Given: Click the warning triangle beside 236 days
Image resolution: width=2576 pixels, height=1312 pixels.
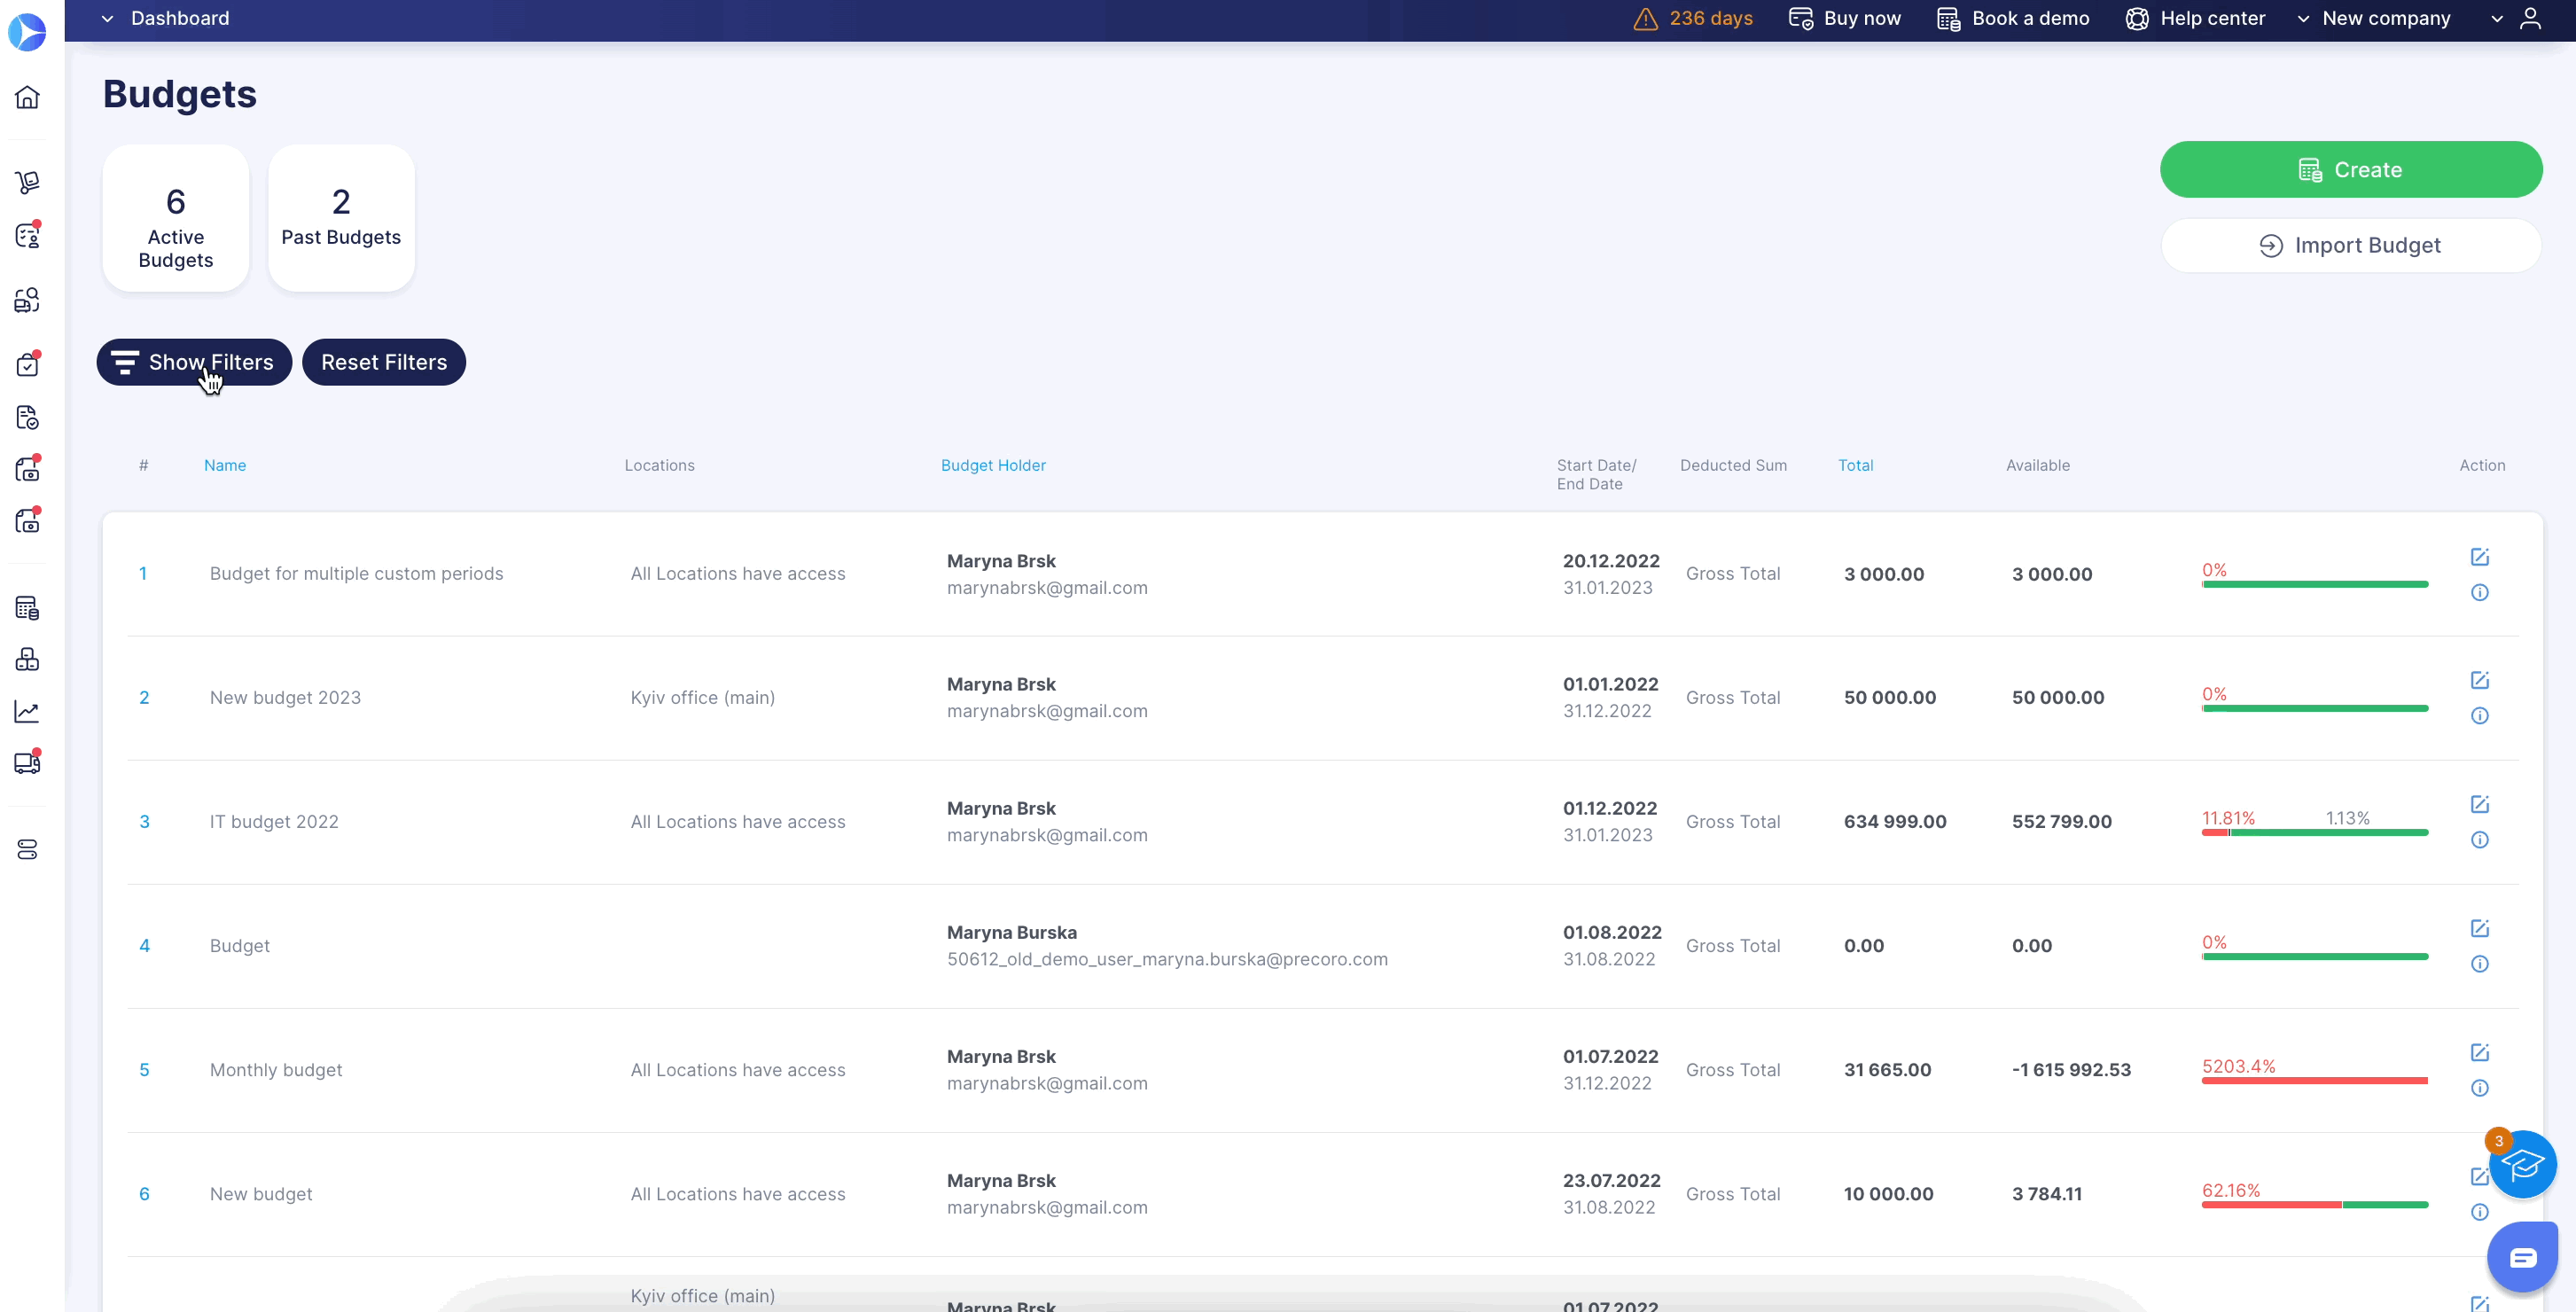Looking at the screenshot, I should (1645, 19).
